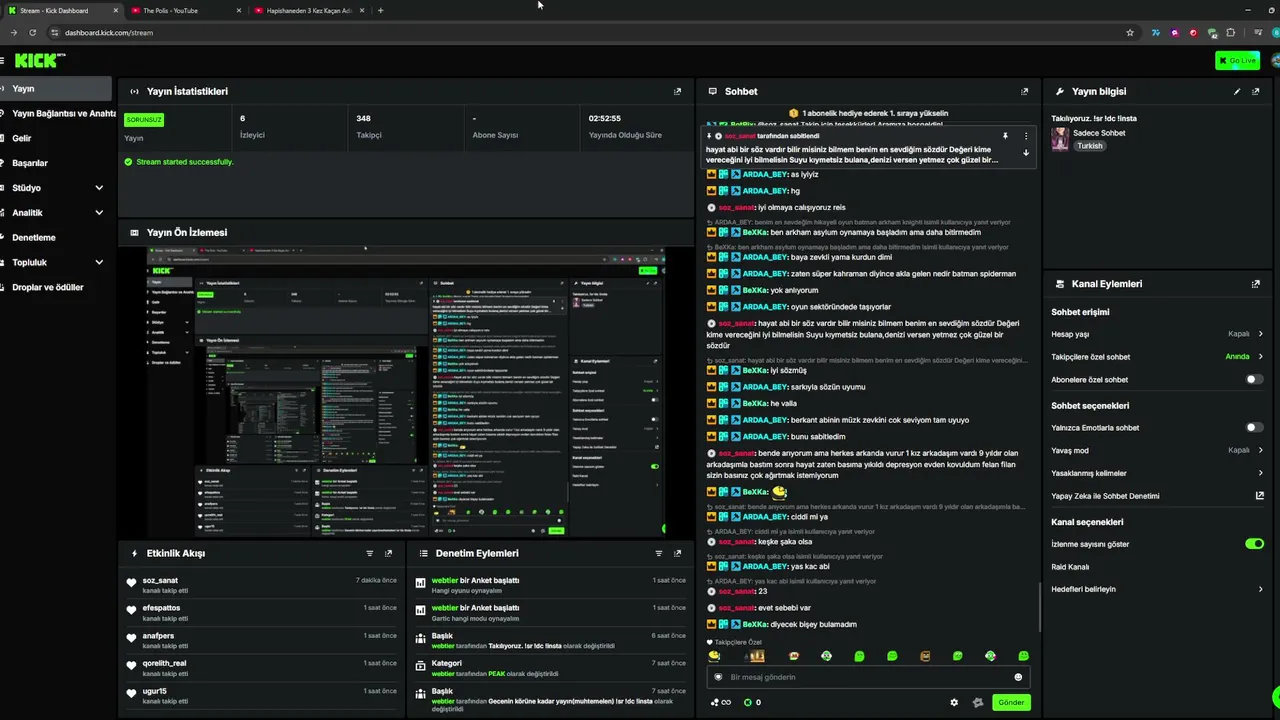Send message with Gönder button

point(1011,702)
